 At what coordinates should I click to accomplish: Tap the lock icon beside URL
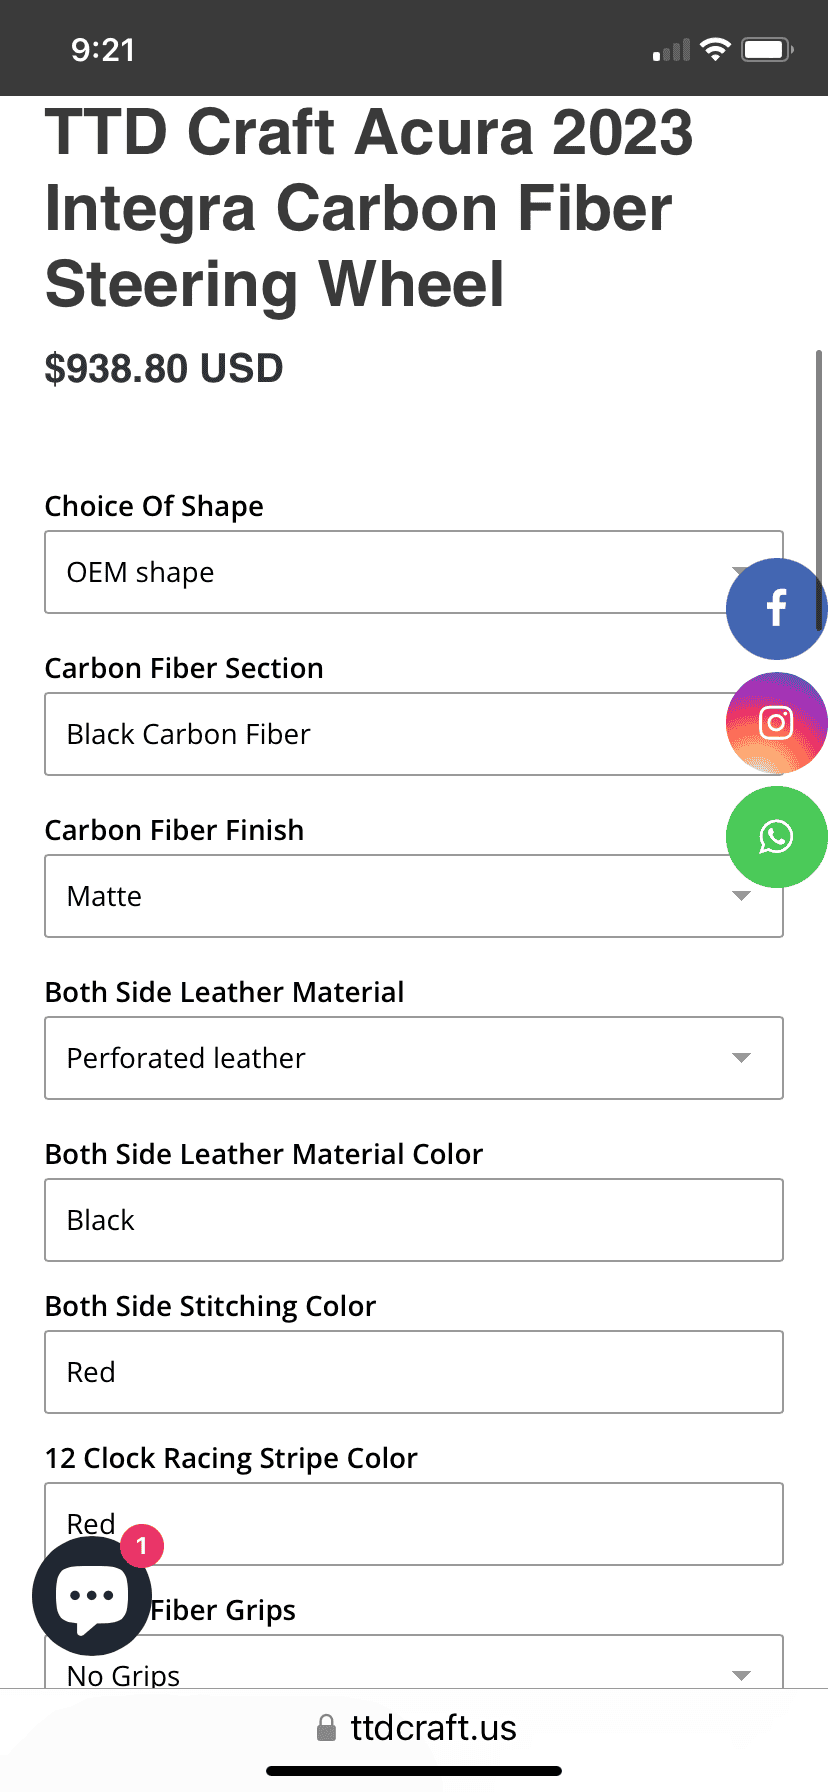(326, 1728)
